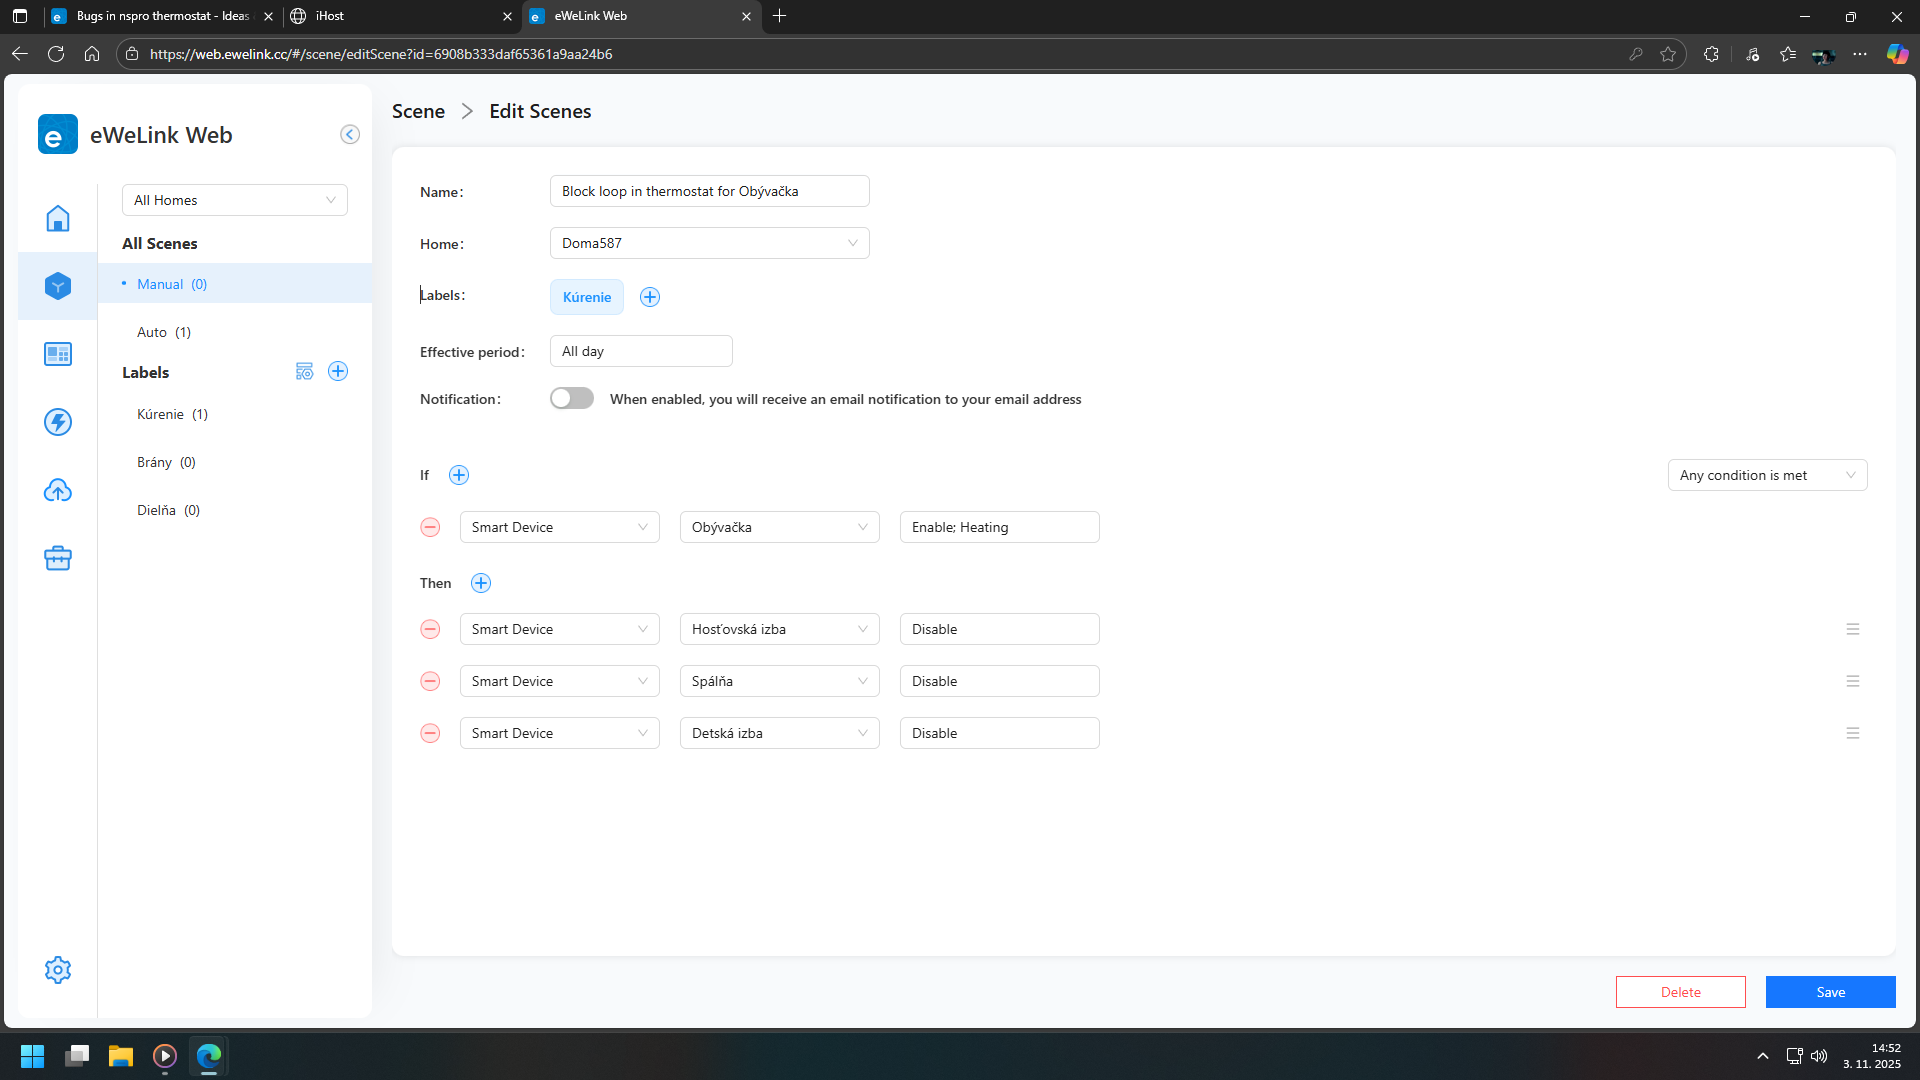Open the All Homes dropdown
Viewport: 1920px width, 1080px height.
point(235,200)
